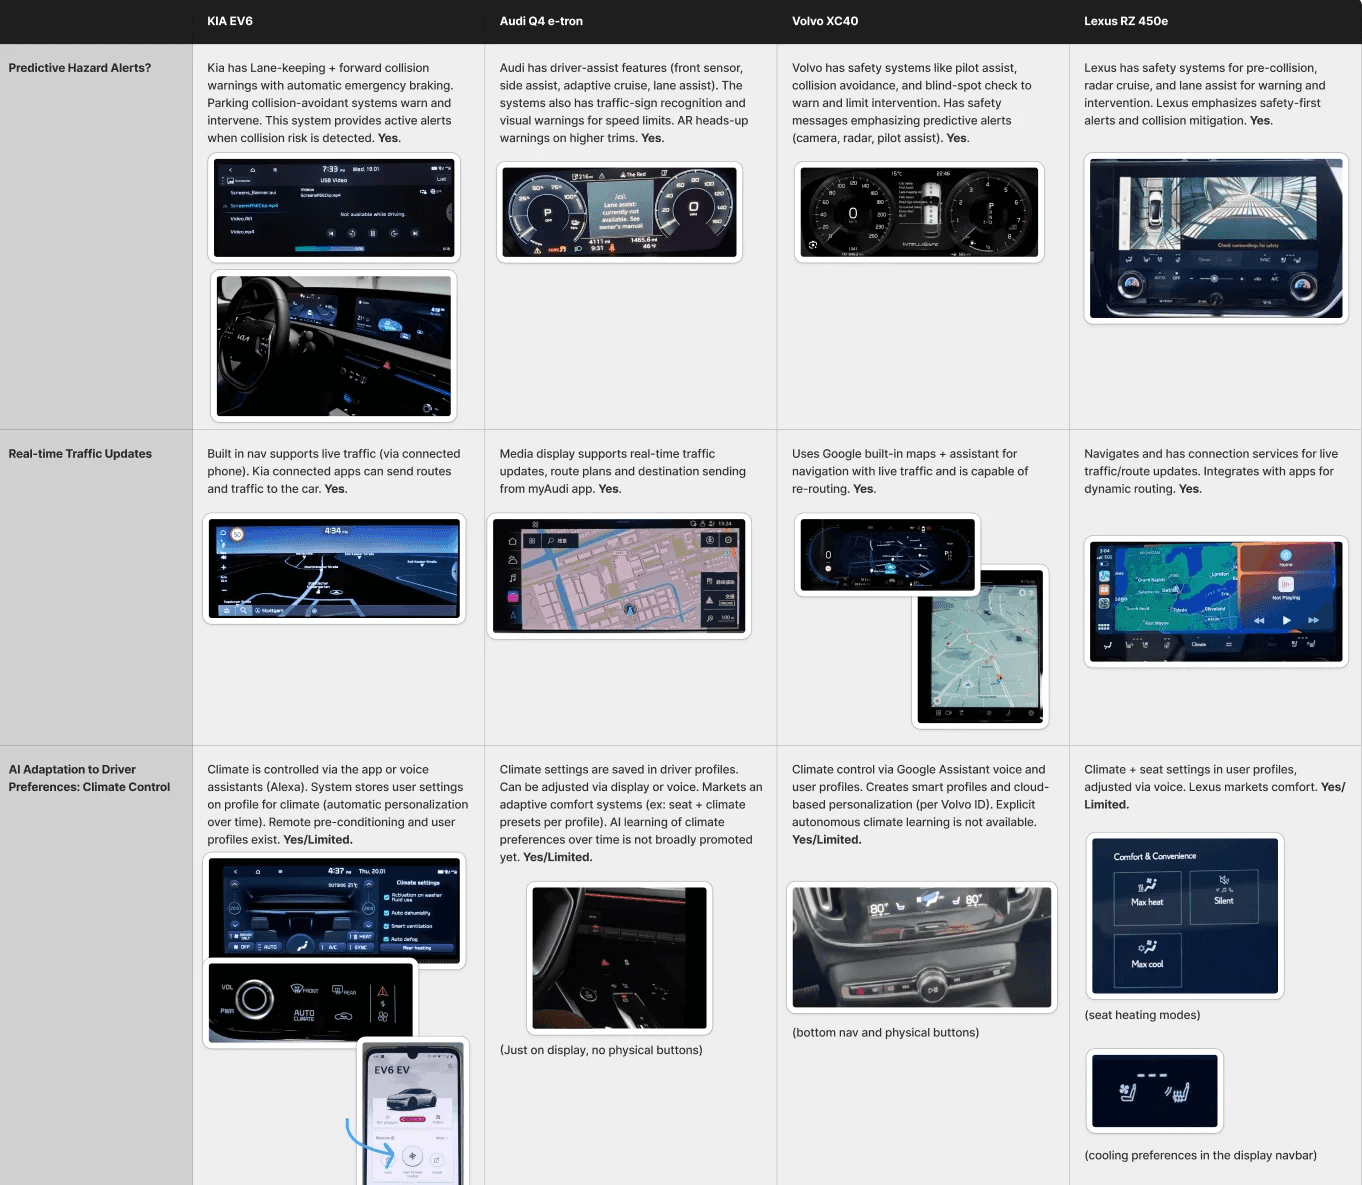Toggle the Smart ventilation checkbox

[x=386, y=926]
